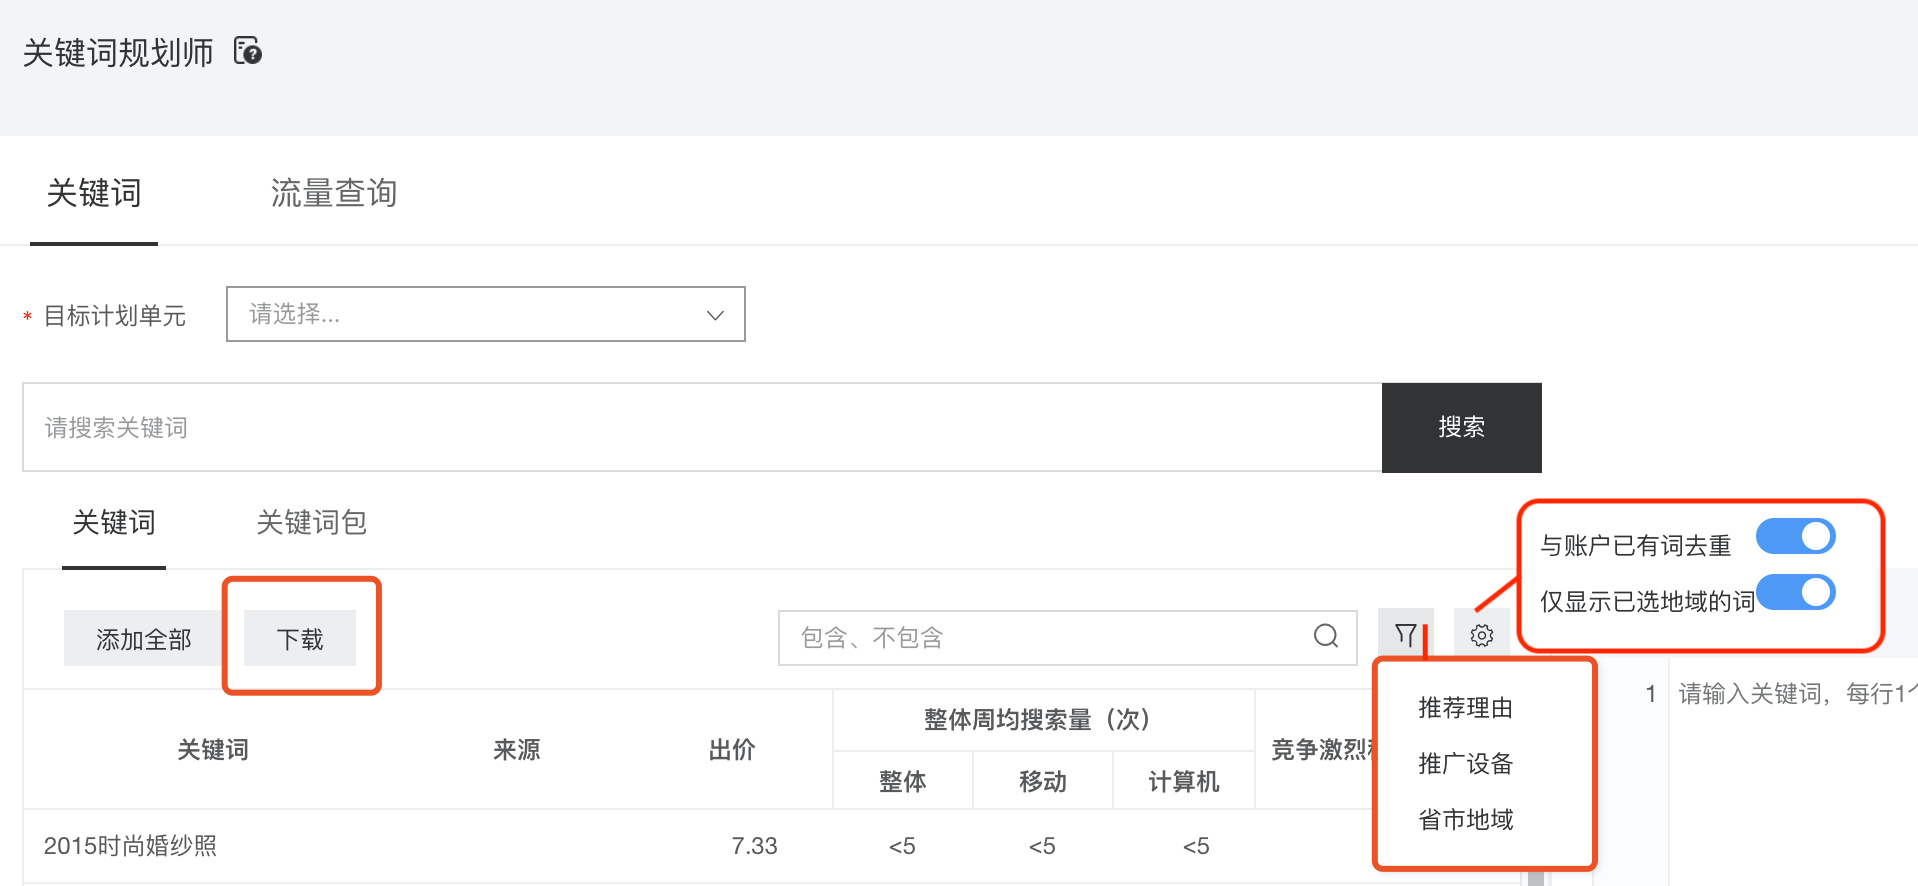The height and width of the screenshot is (886, 1918).
Task: Click the 添加全部 button
Action: coord(143,639)
